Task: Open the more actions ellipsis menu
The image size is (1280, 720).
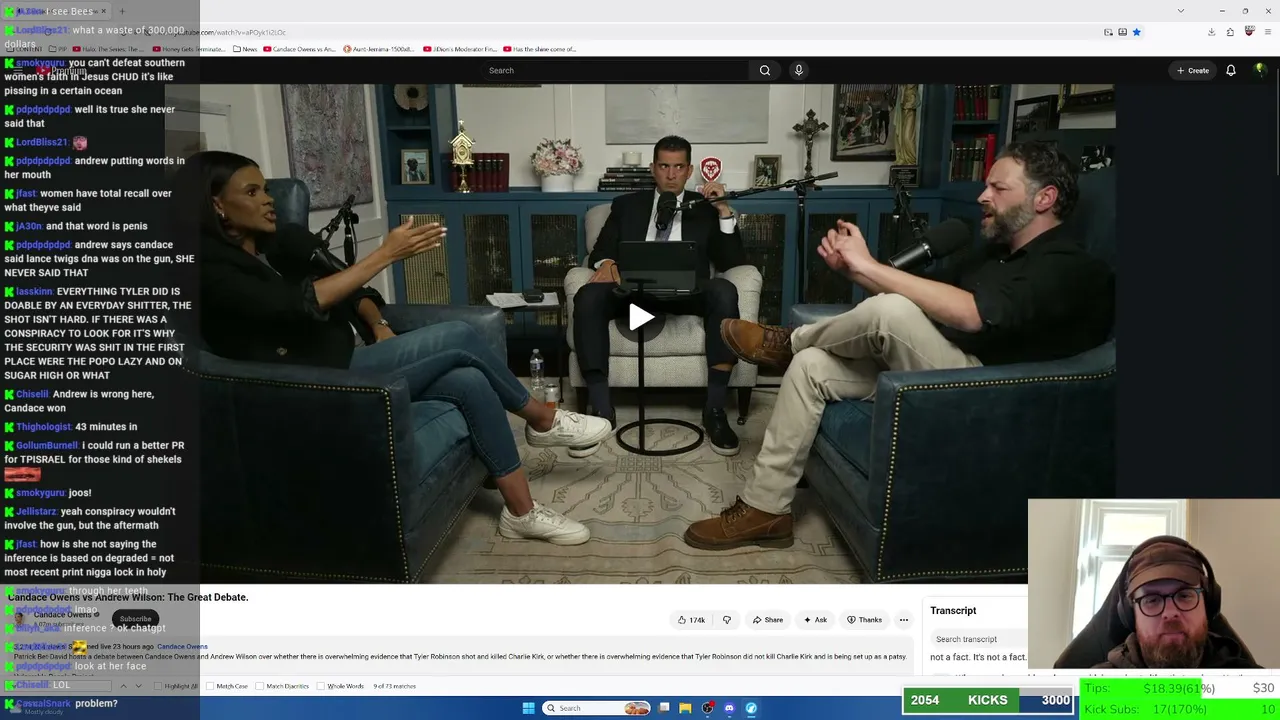Action: (904, 620)
